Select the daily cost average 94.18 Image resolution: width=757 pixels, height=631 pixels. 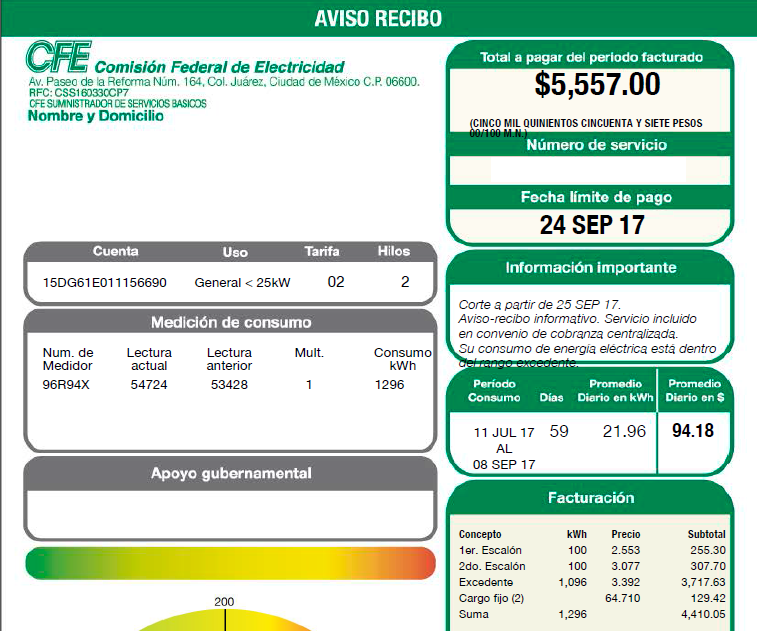point(693,431)
